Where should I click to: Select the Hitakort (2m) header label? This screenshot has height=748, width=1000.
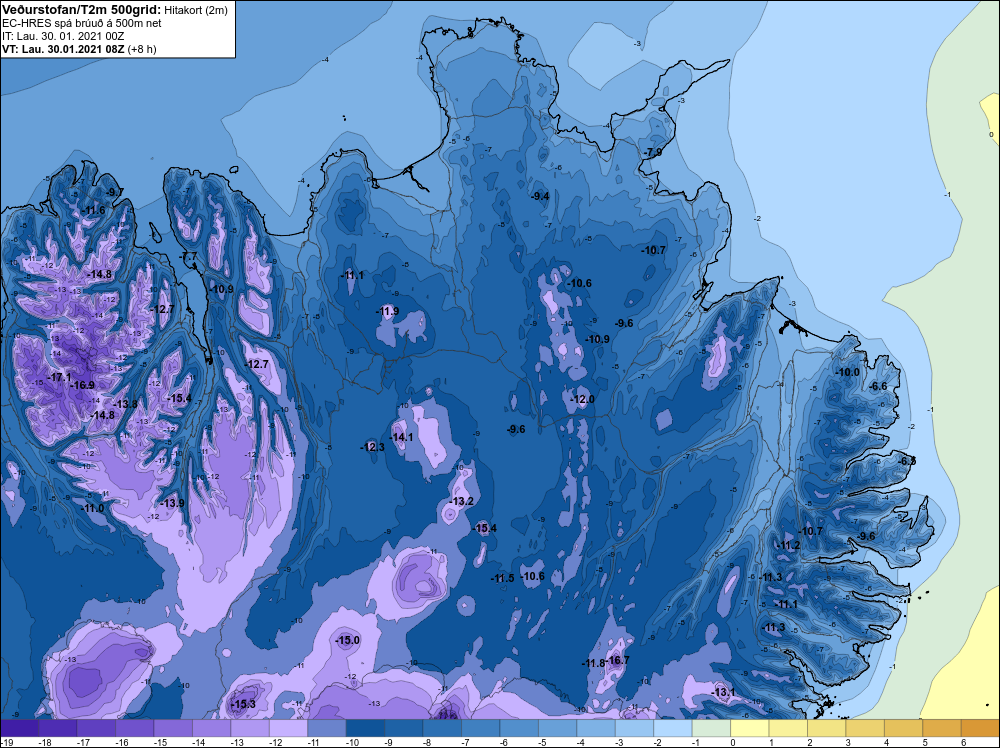[195, 10]
